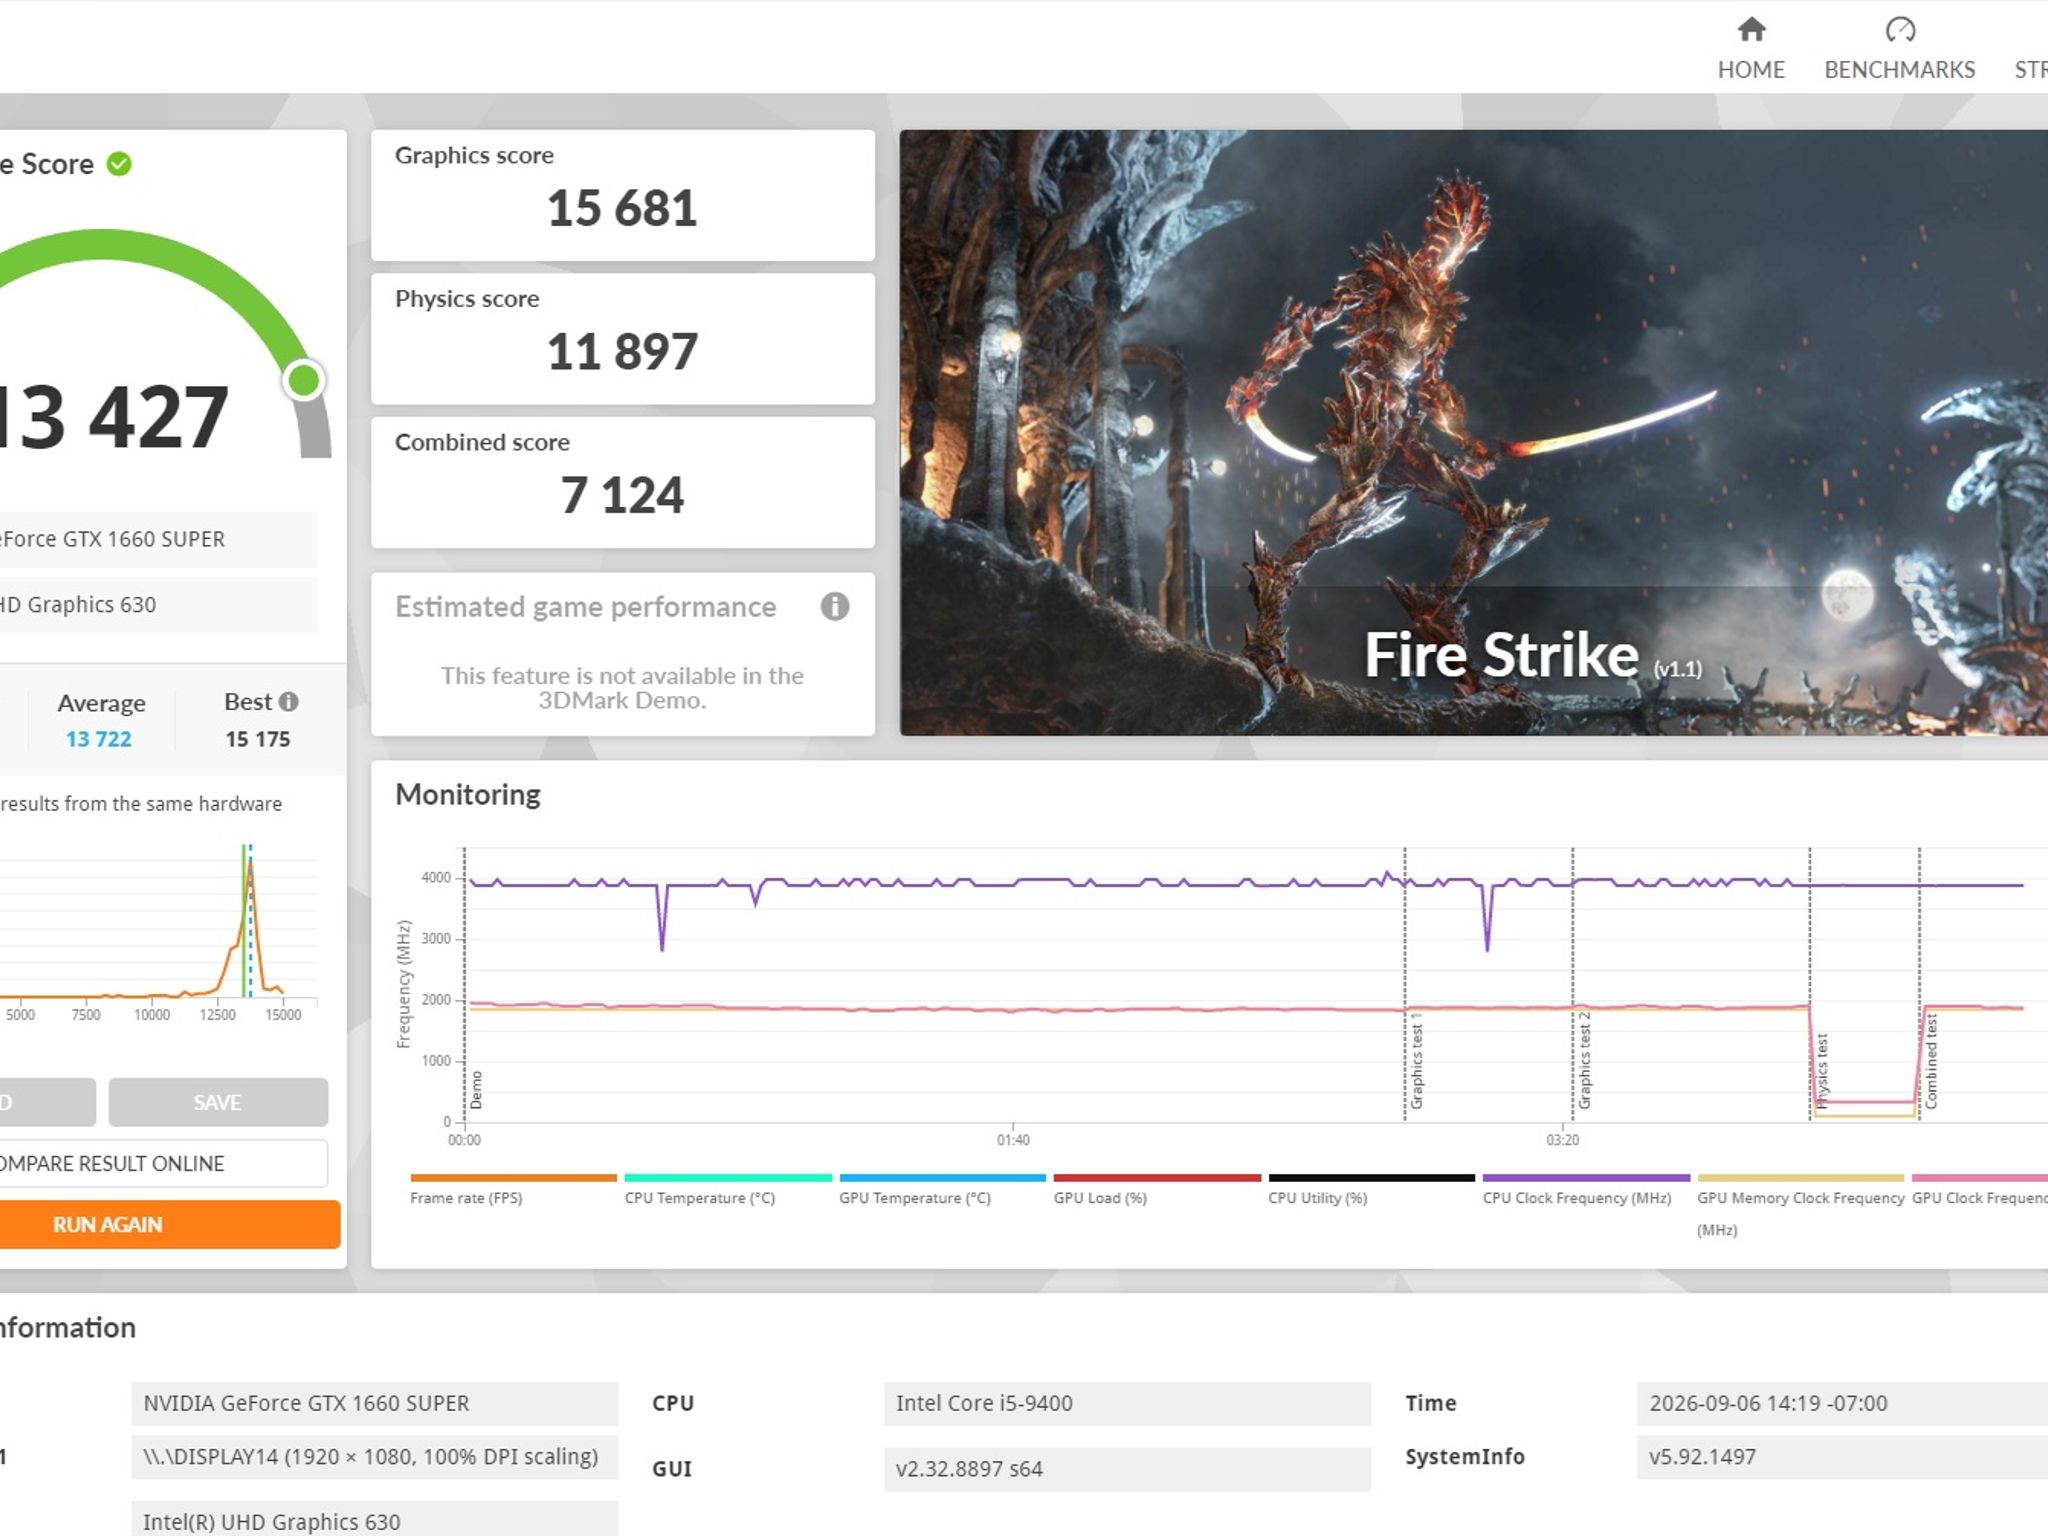Viewport: 2048px width, 1536px height.
Task: Click the HD Graphics 630 row
Action: coord(158,605)
